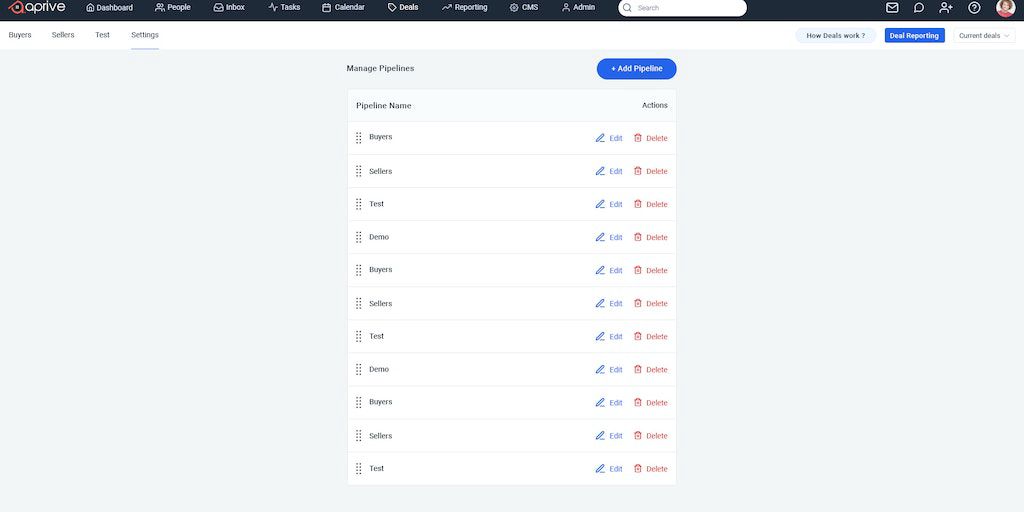Click the pencil icon for the topmost Buyers pipeline
This screenshot has height=512, width=1024.
(600, 138)
